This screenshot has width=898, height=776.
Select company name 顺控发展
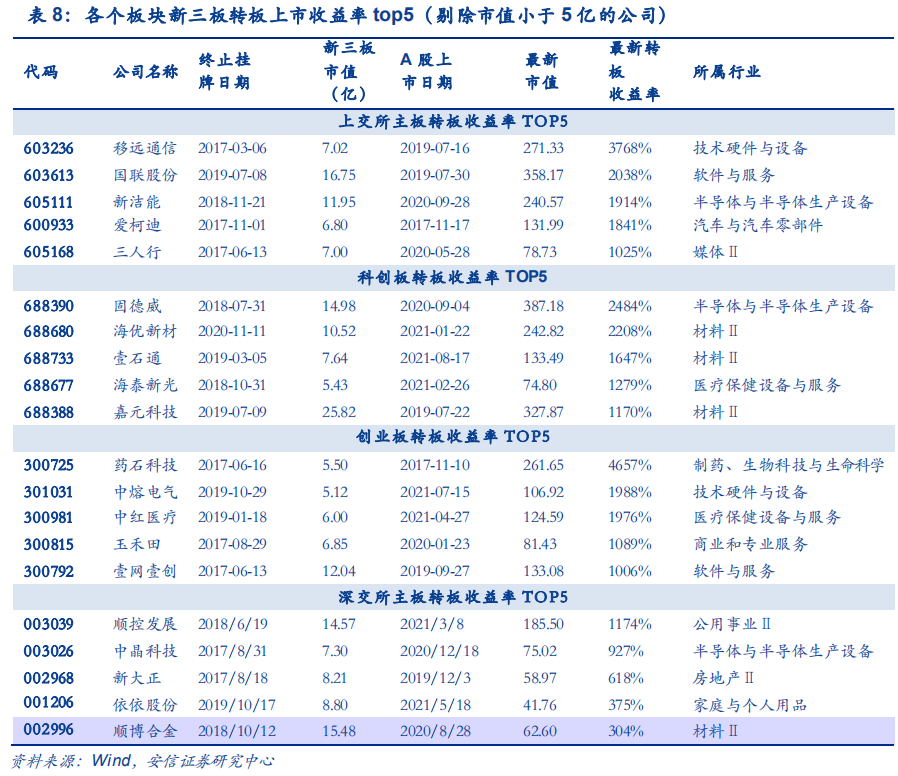(145, 624)
